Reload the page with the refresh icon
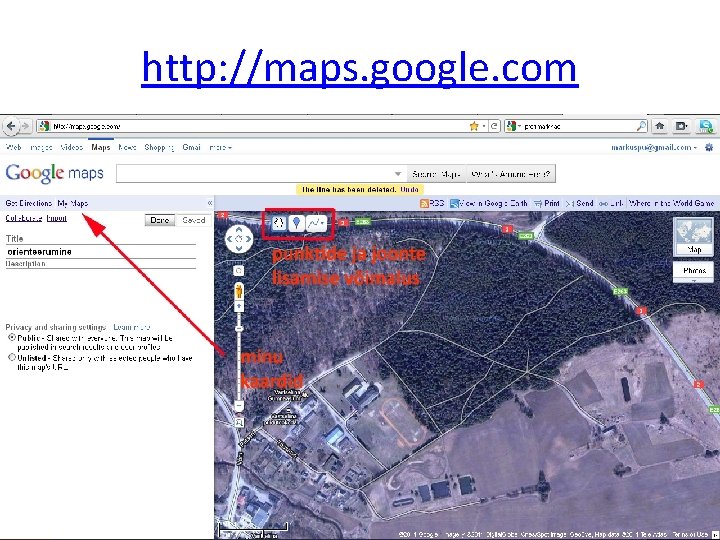 (494, 126)
